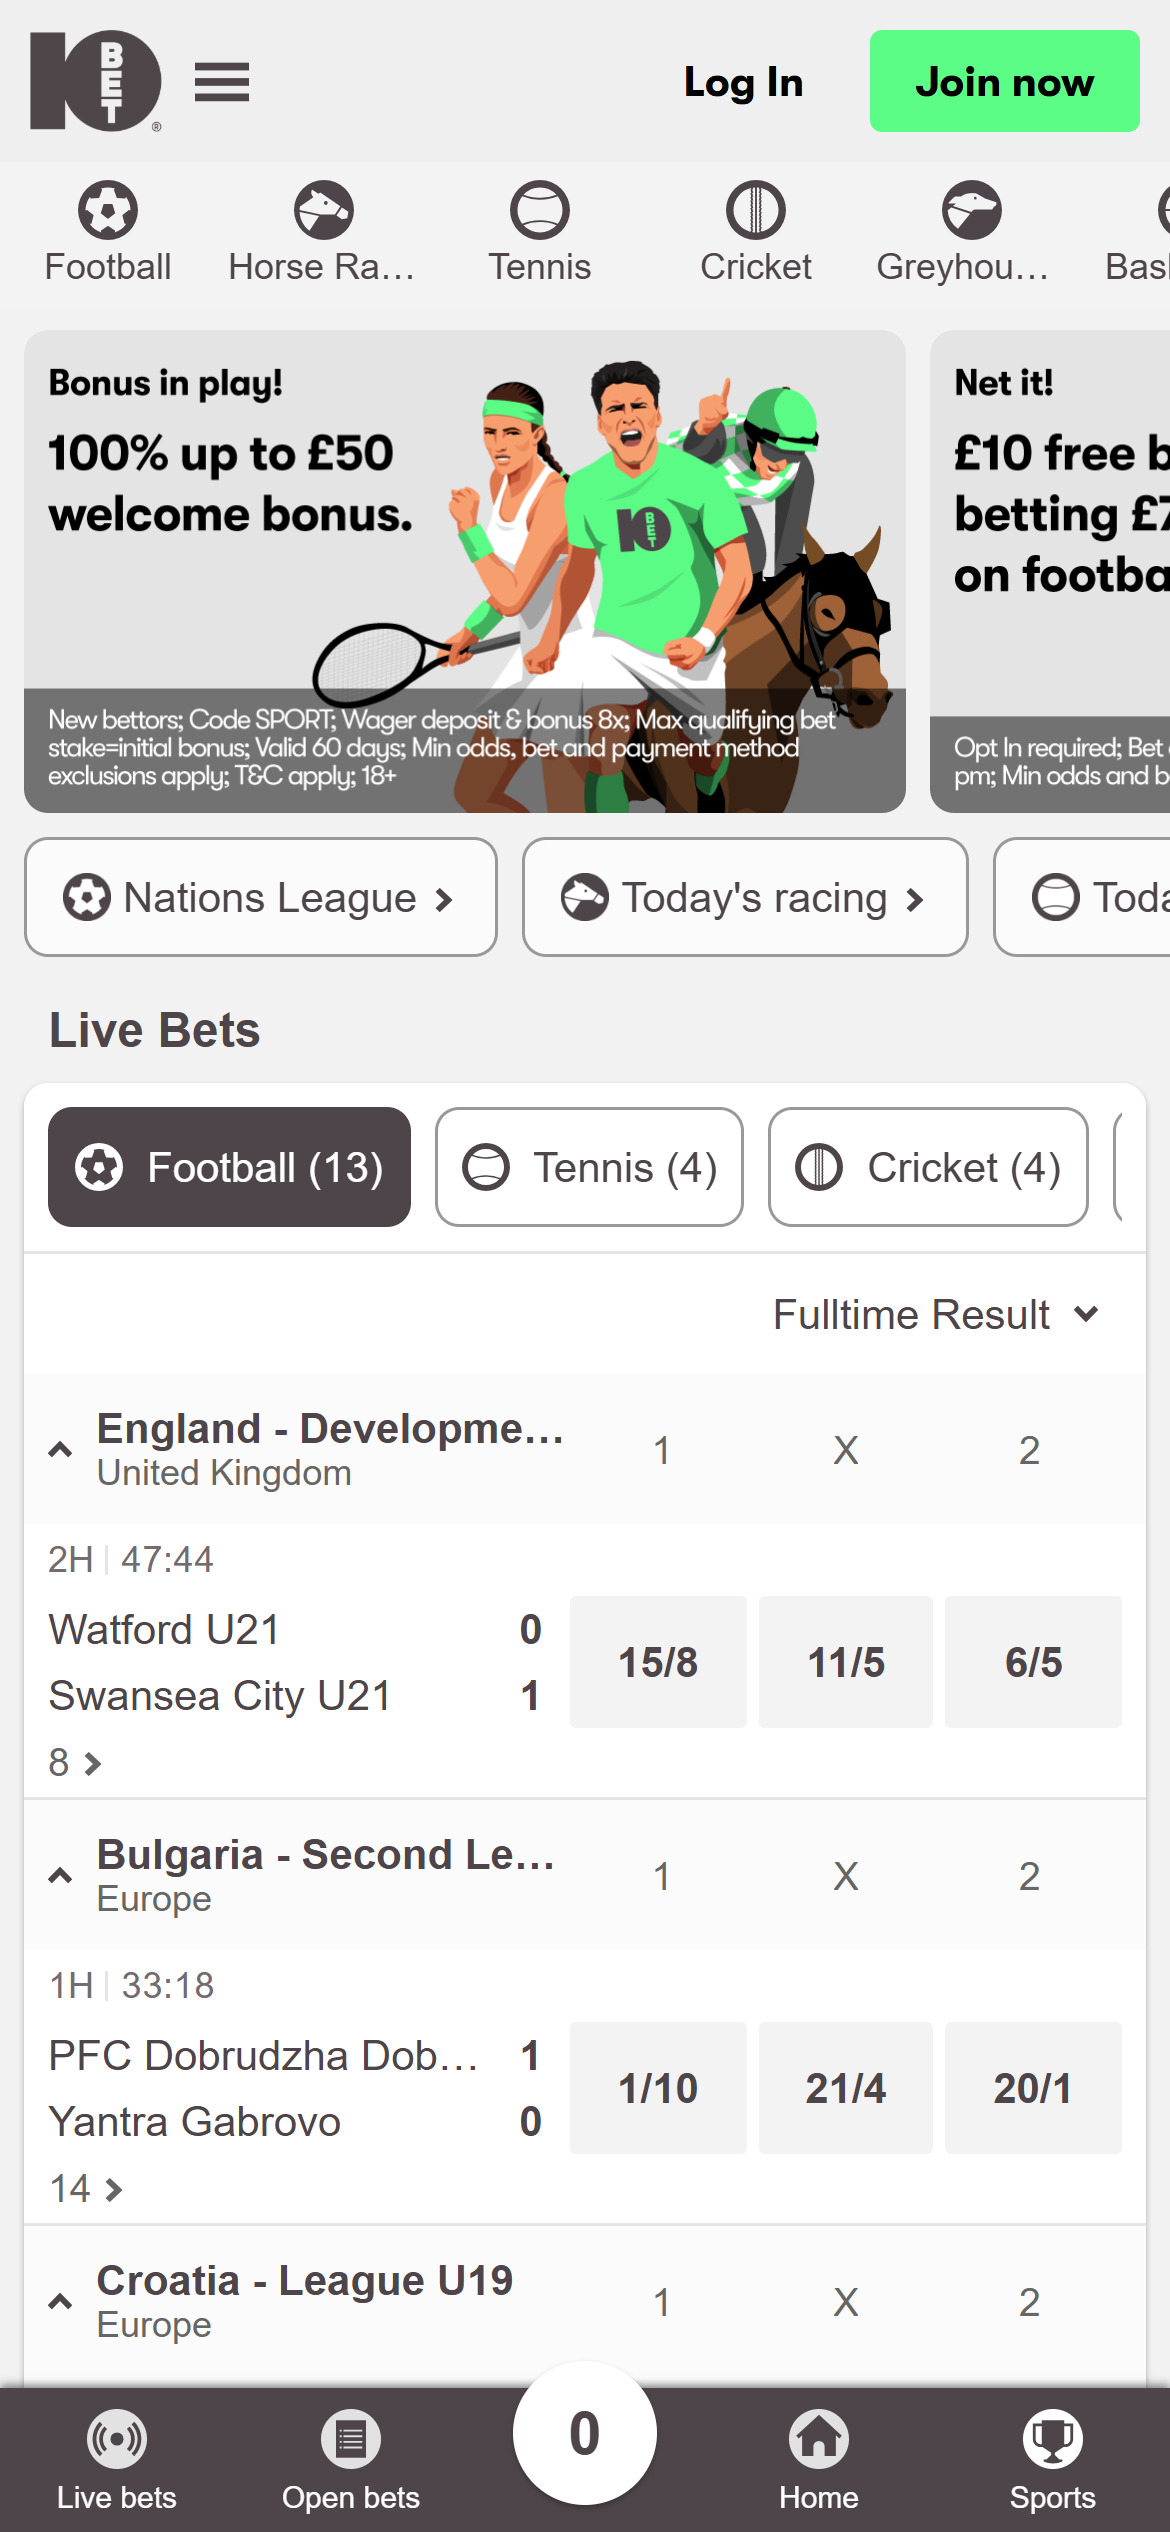Open the Open bets icon

coord(349,2440)
